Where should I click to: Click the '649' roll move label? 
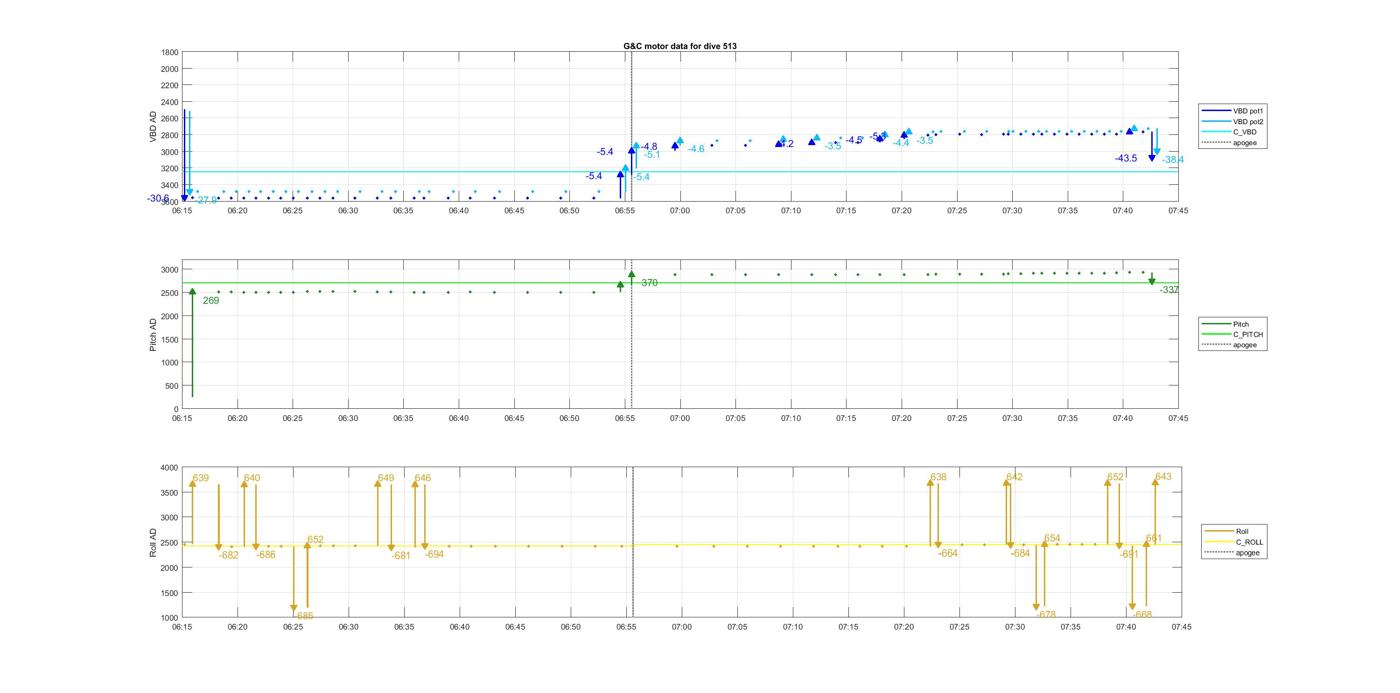386,478
